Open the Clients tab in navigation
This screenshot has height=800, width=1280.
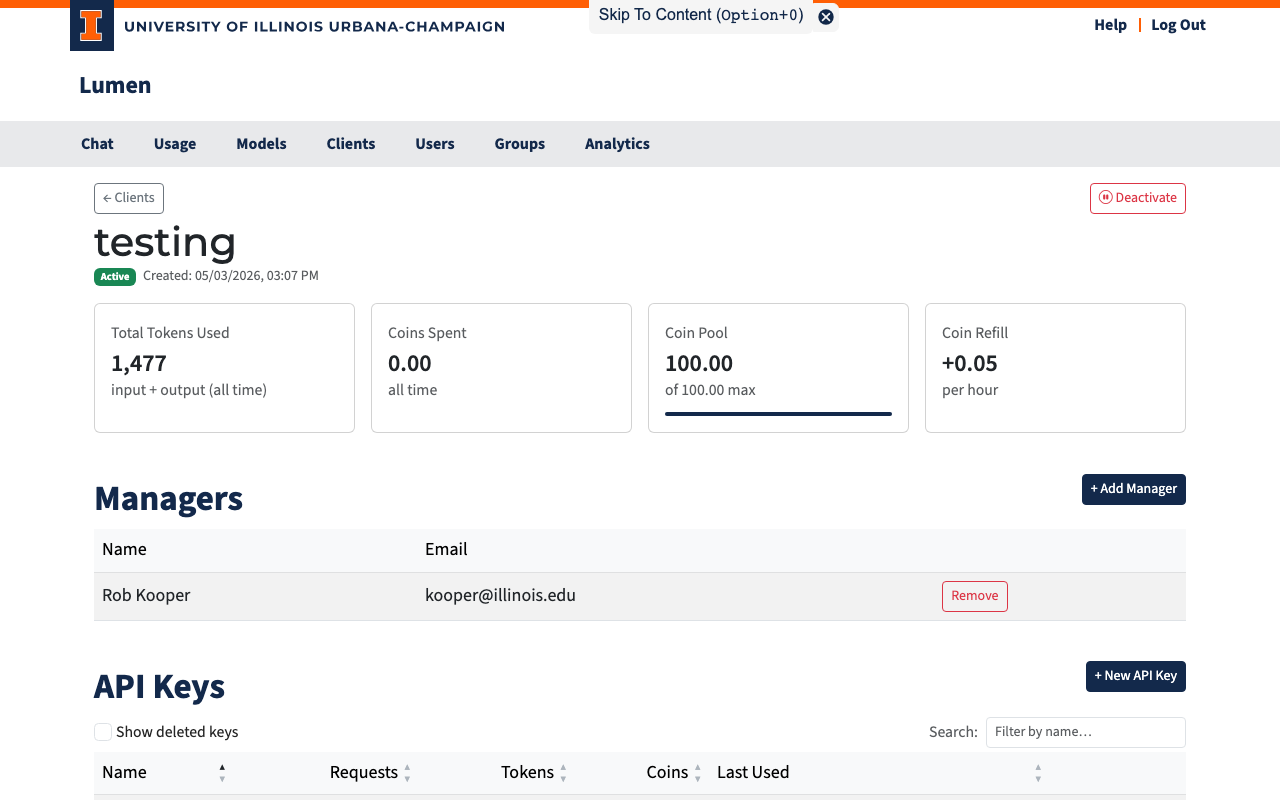coord(351,144)
